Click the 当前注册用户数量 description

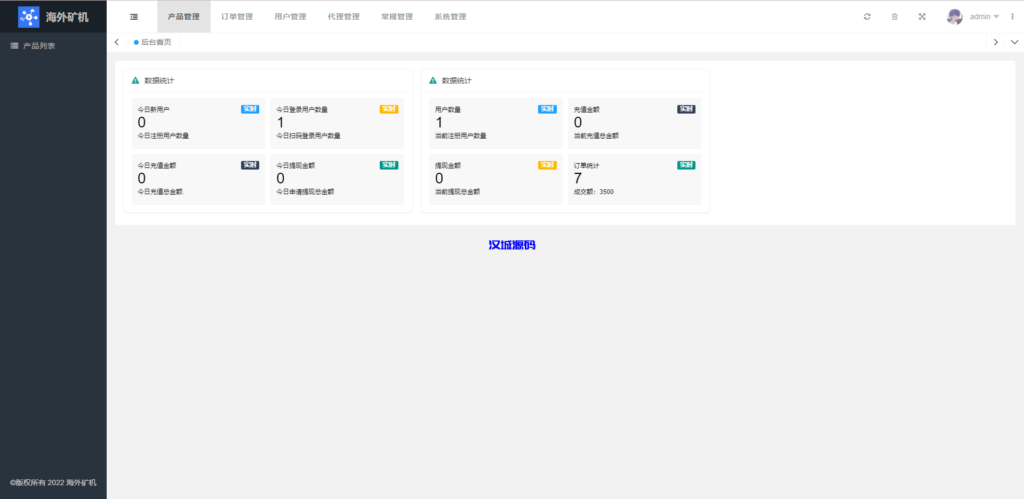pos(461,136)
